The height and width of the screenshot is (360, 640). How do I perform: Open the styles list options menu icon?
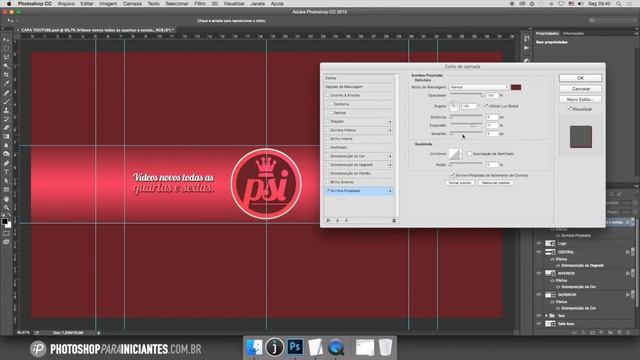click(394, 220)
